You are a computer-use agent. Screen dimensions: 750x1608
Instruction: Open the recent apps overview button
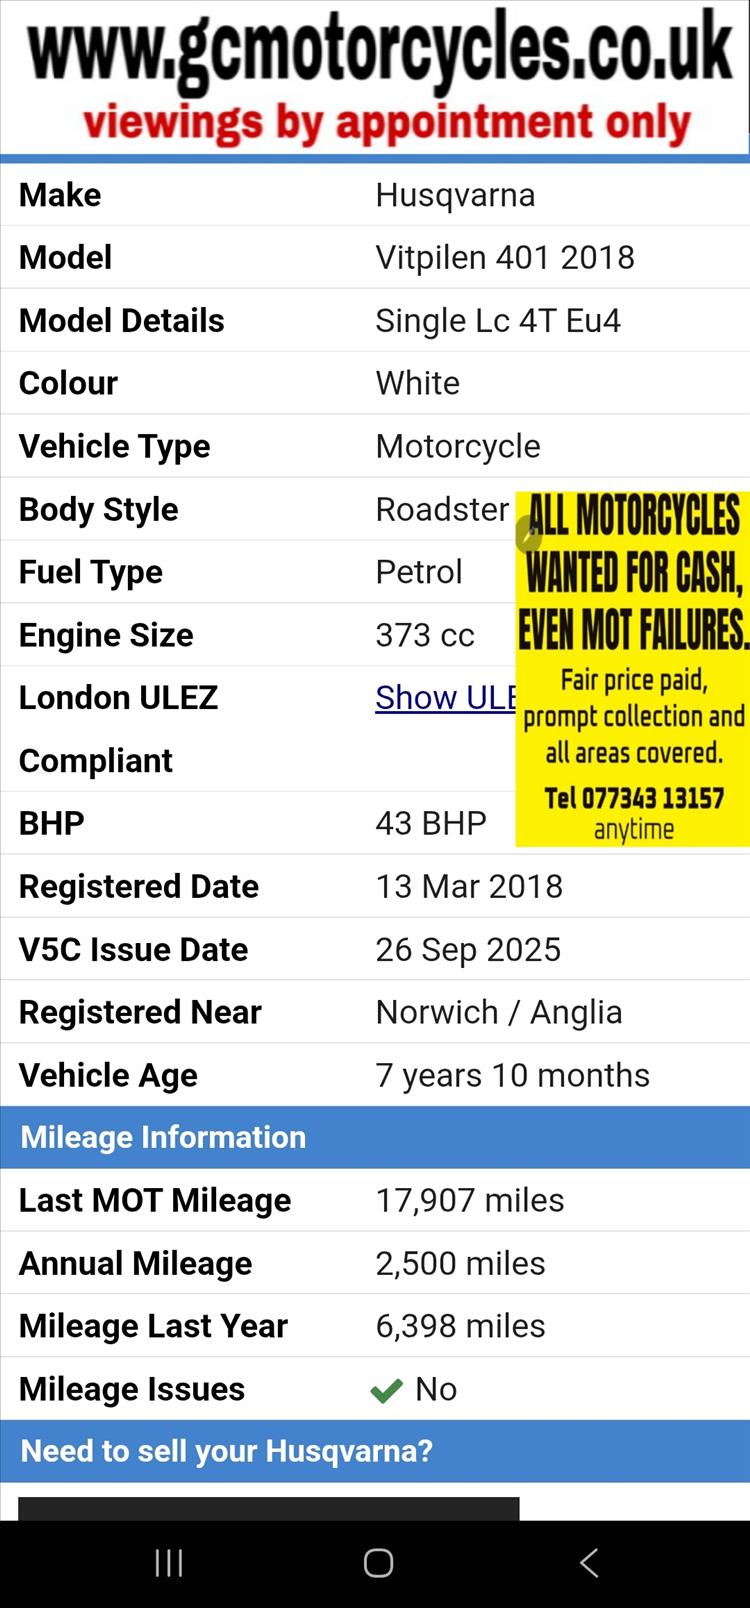click(169, 1563)
